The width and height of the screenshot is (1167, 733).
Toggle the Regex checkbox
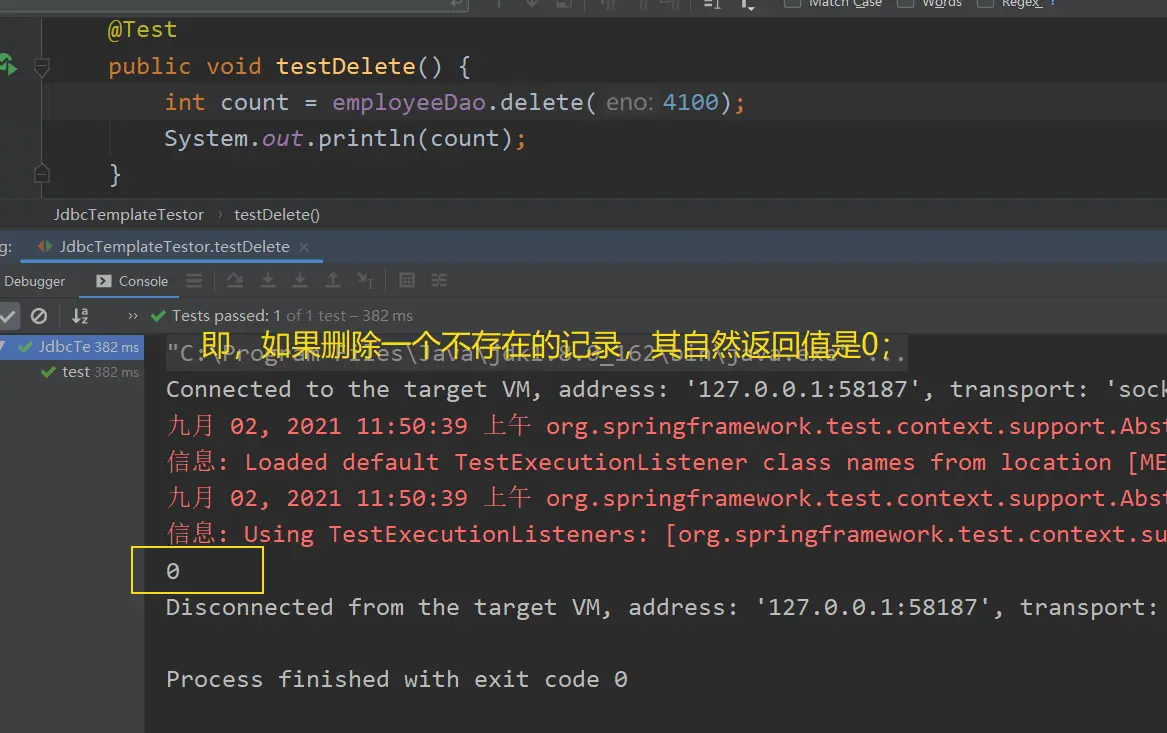click(x=985, y=3)
